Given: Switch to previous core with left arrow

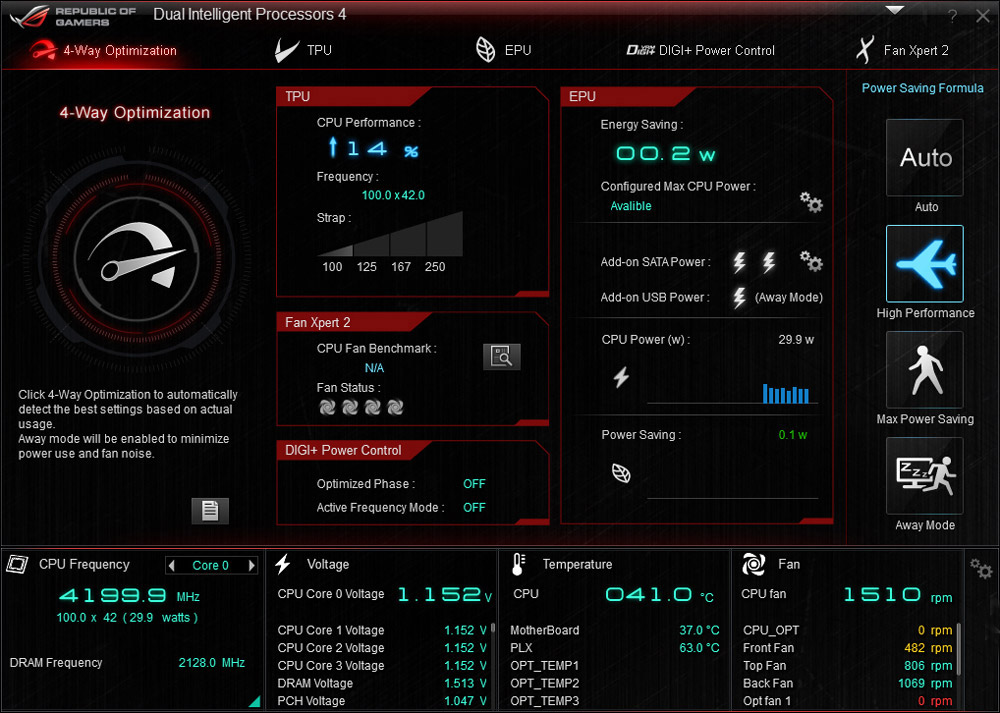Looking at the screenshot, I should (171, 565).
